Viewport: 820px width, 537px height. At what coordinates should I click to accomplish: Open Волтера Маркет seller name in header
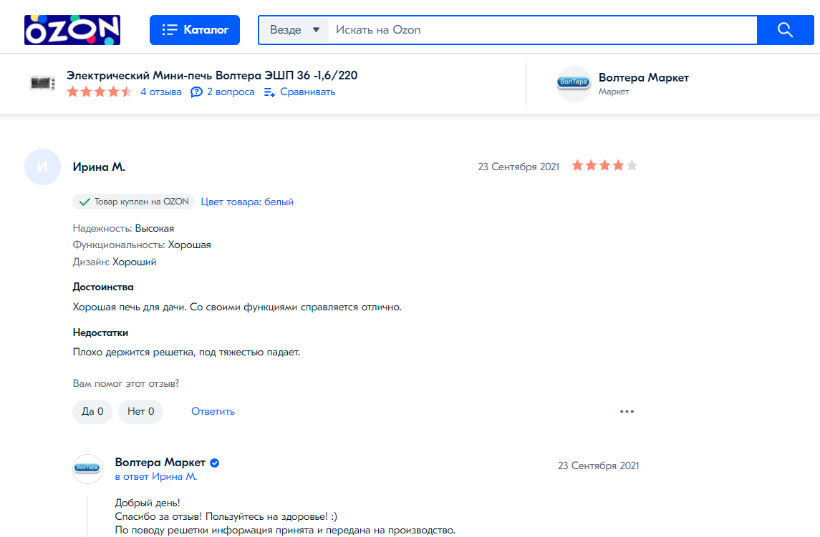[643, 77]
